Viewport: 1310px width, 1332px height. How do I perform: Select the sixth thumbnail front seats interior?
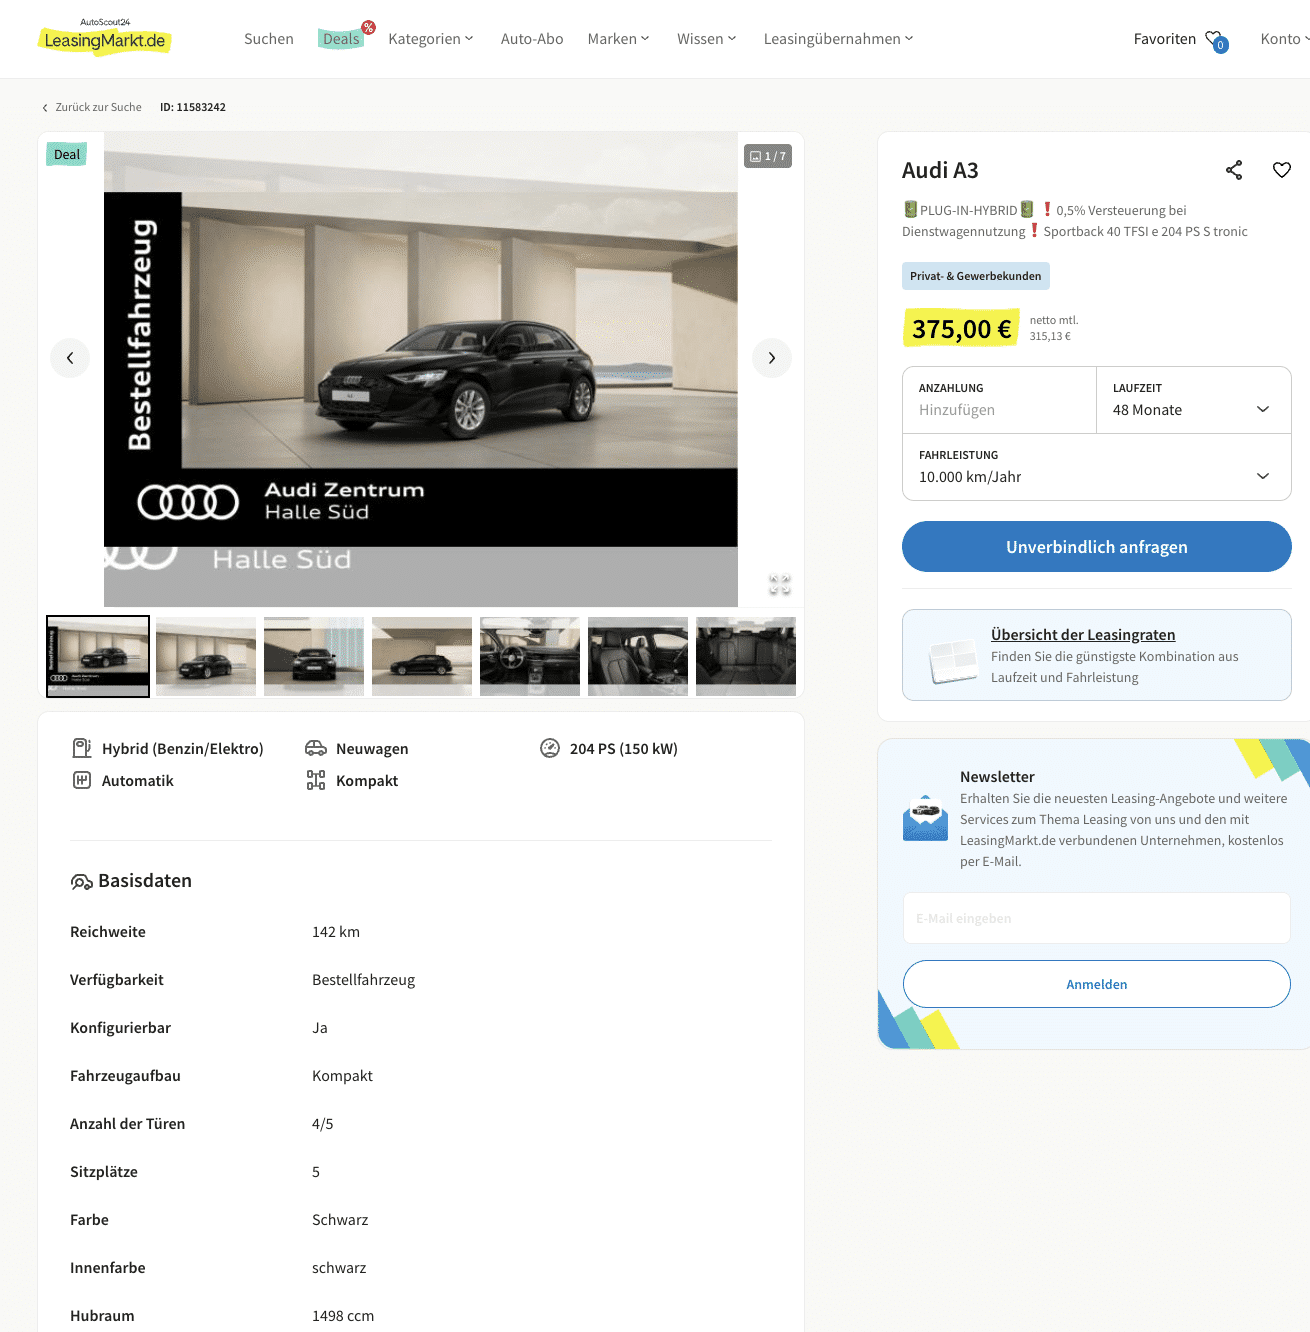click(x=638, y=656)
